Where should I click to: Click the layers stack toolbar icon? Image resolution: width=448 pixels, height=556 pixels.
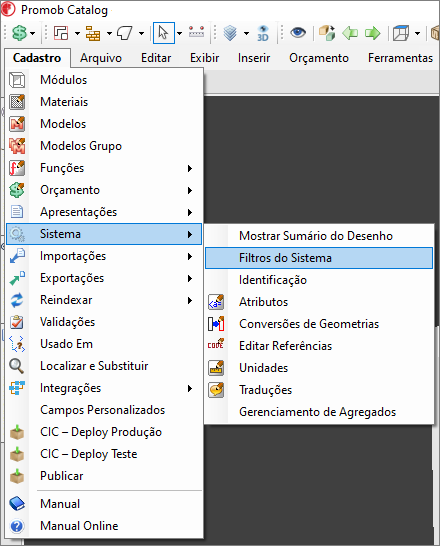pos(230,33)
